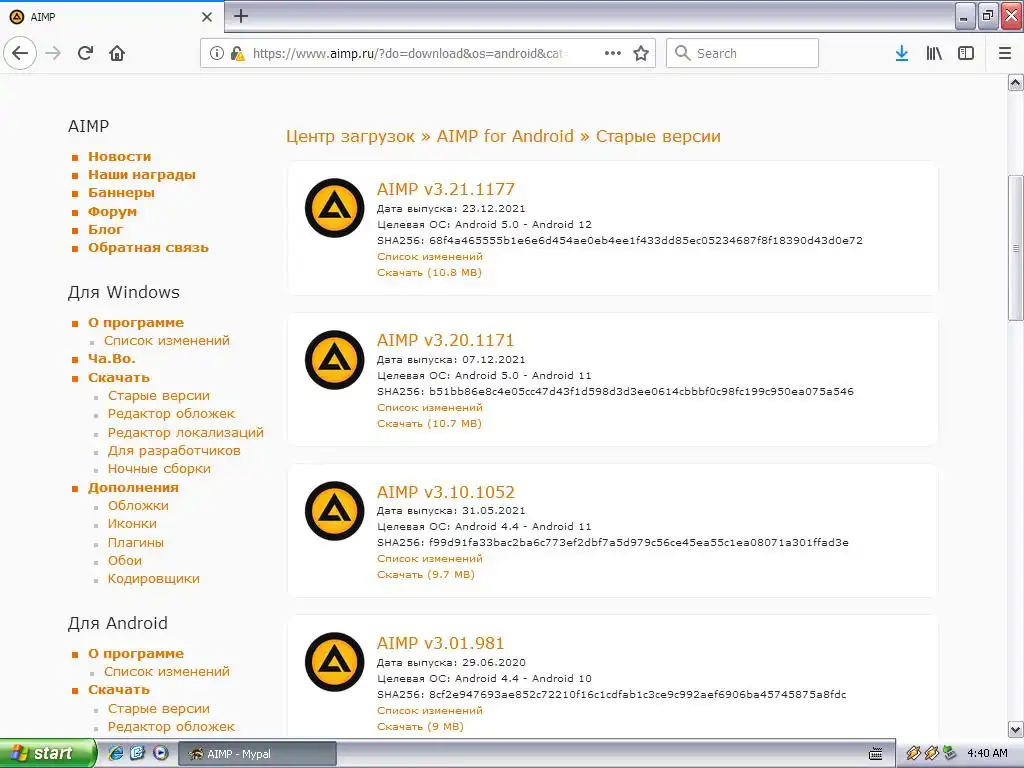Click the page scrollbar down arrow
1024x768 pixels.
tap(1015, 729)
